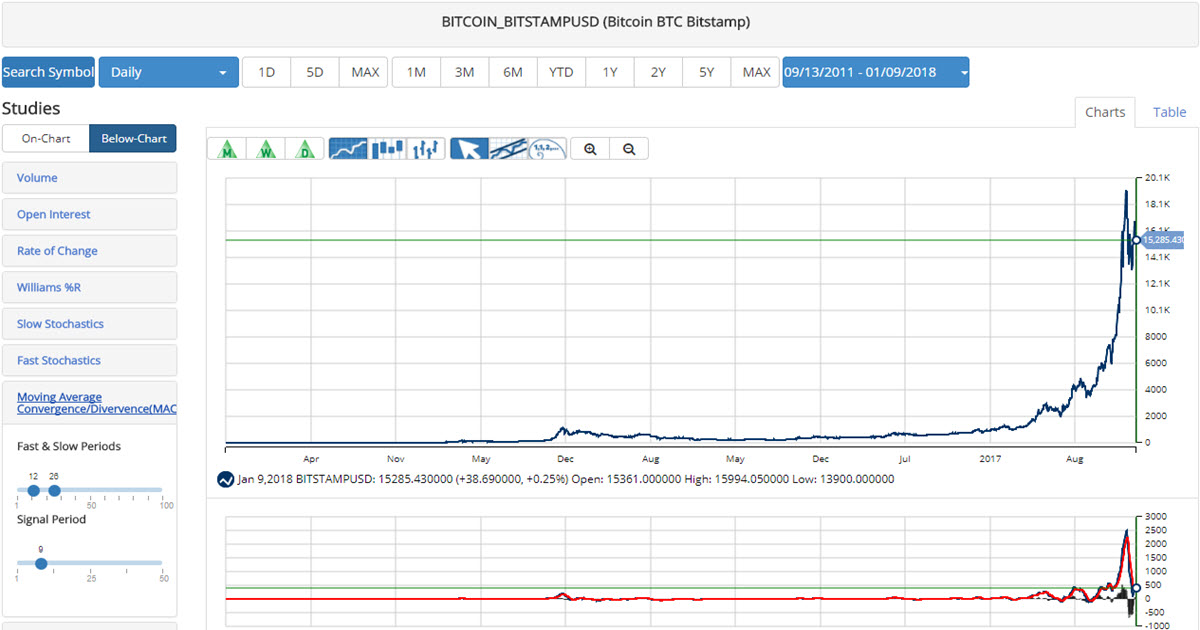Screen dimensions: 1200x630
Task: Toggle studies to On-Chart
Action: [46, 138]
